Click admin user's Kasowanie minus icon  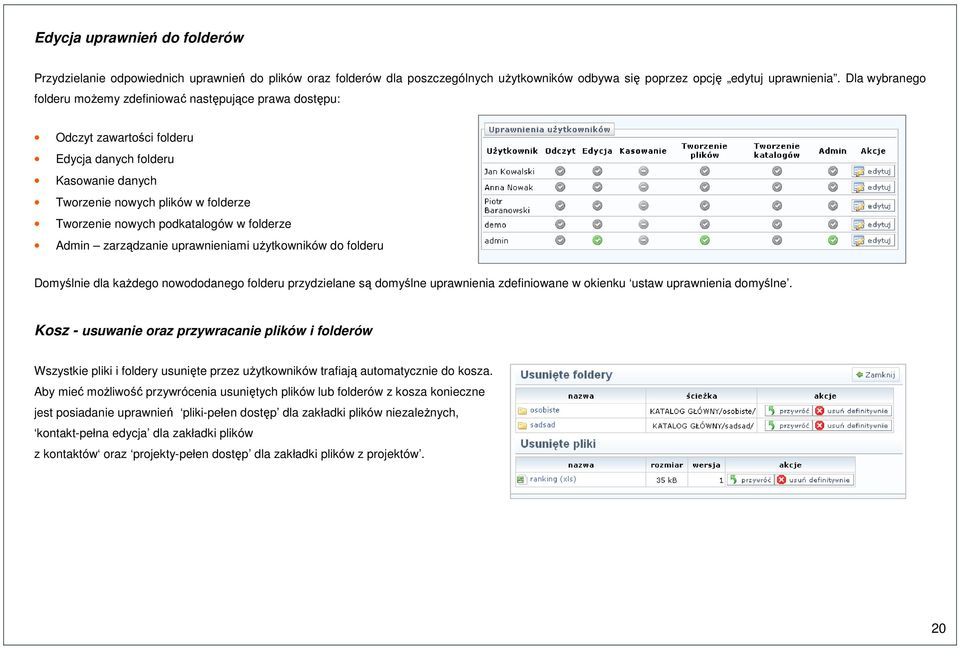[643, 240]
